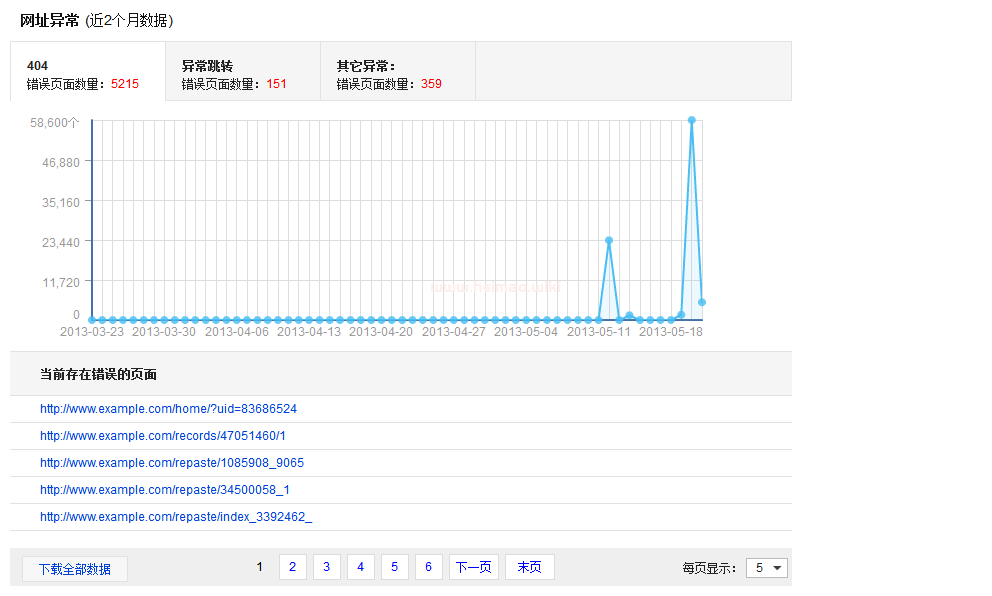Click 下一页 next page button
Viewport: 992px width, 596px height.
473,567
